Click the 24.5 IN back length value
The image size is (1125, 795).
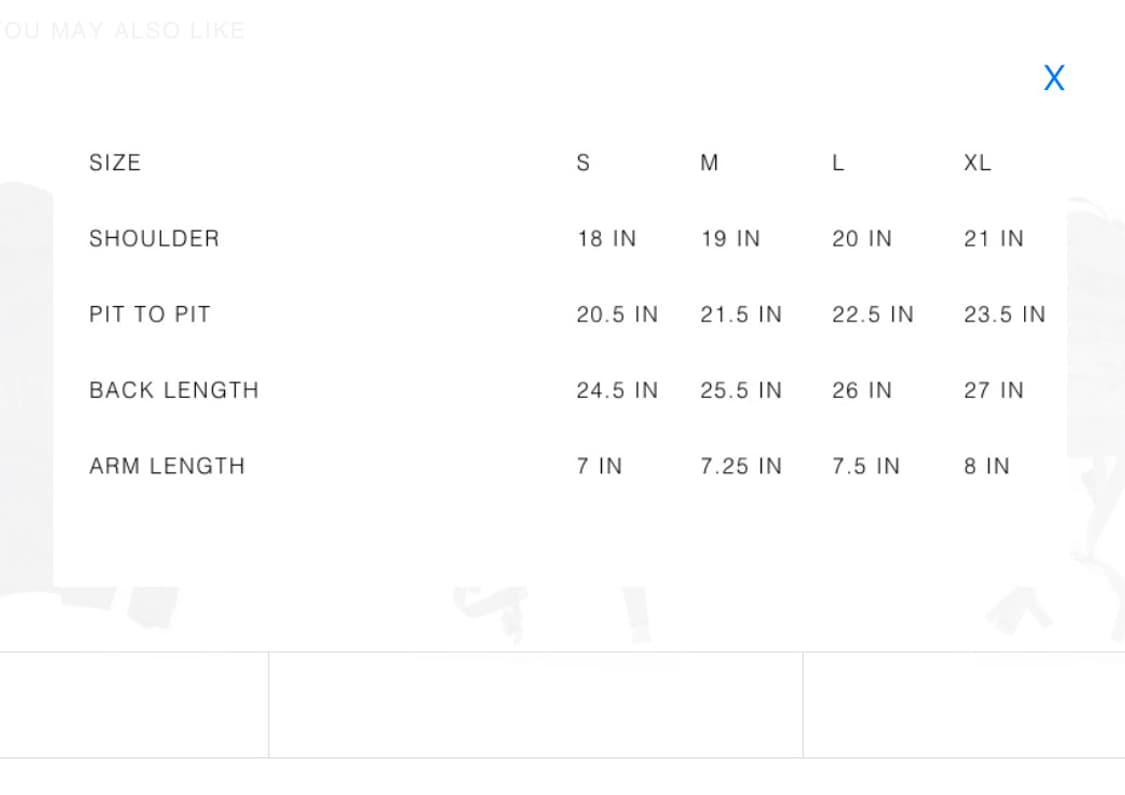[x=617, y=390]
